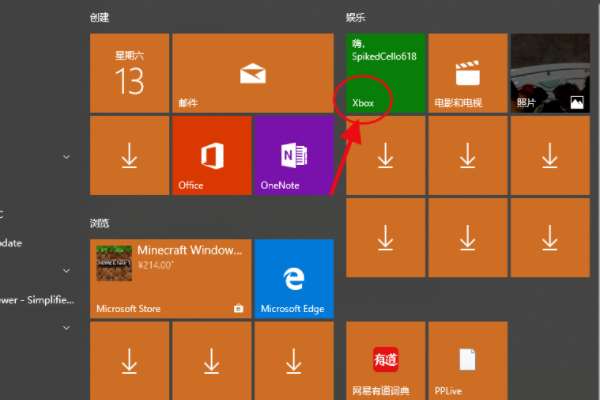Click download tile directly below 电影和电视
This screenshot has width=600, height=400.
tap(468, 155)
